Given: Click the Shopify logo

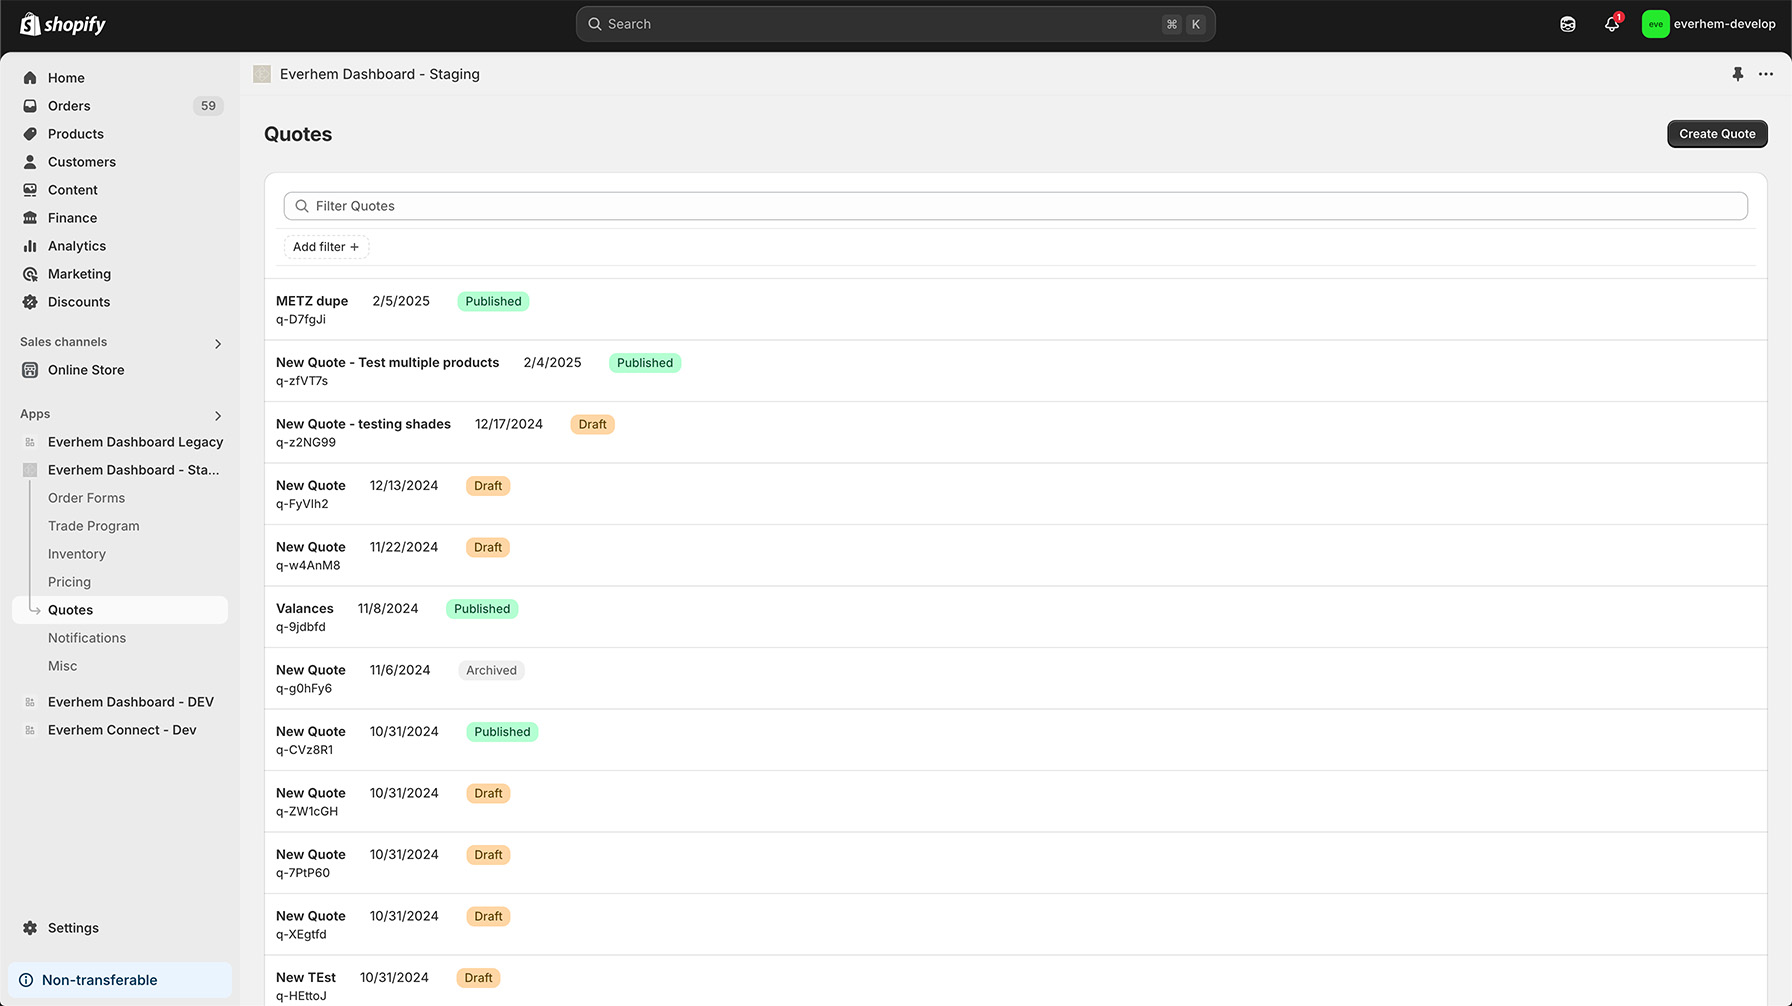Looking at the screenshot, I should [63, 24].
